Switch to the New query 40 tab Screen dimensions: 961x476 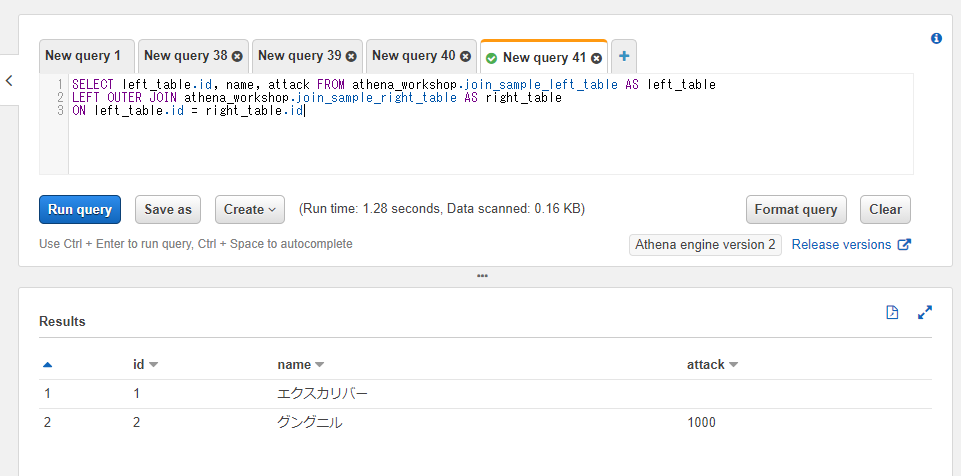coord(413,56)
